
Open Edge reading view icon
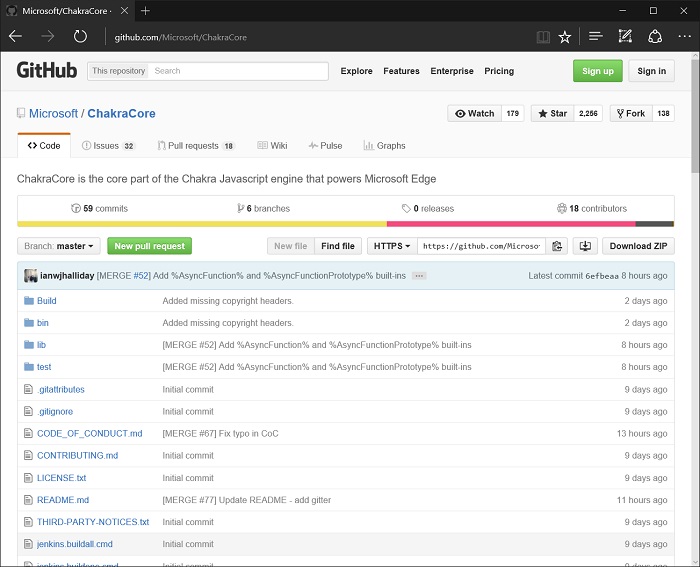(x=542, y=37)
